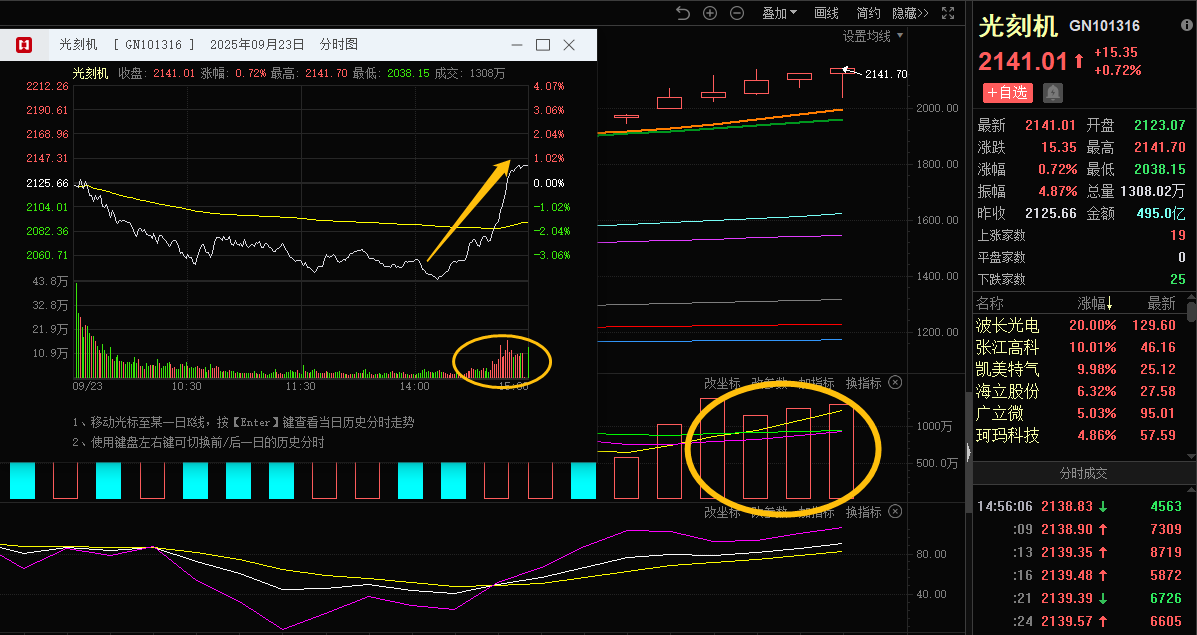Close the lower oscillator indicator panel
The image size is (1197, 635).
[x=895, y=512]
